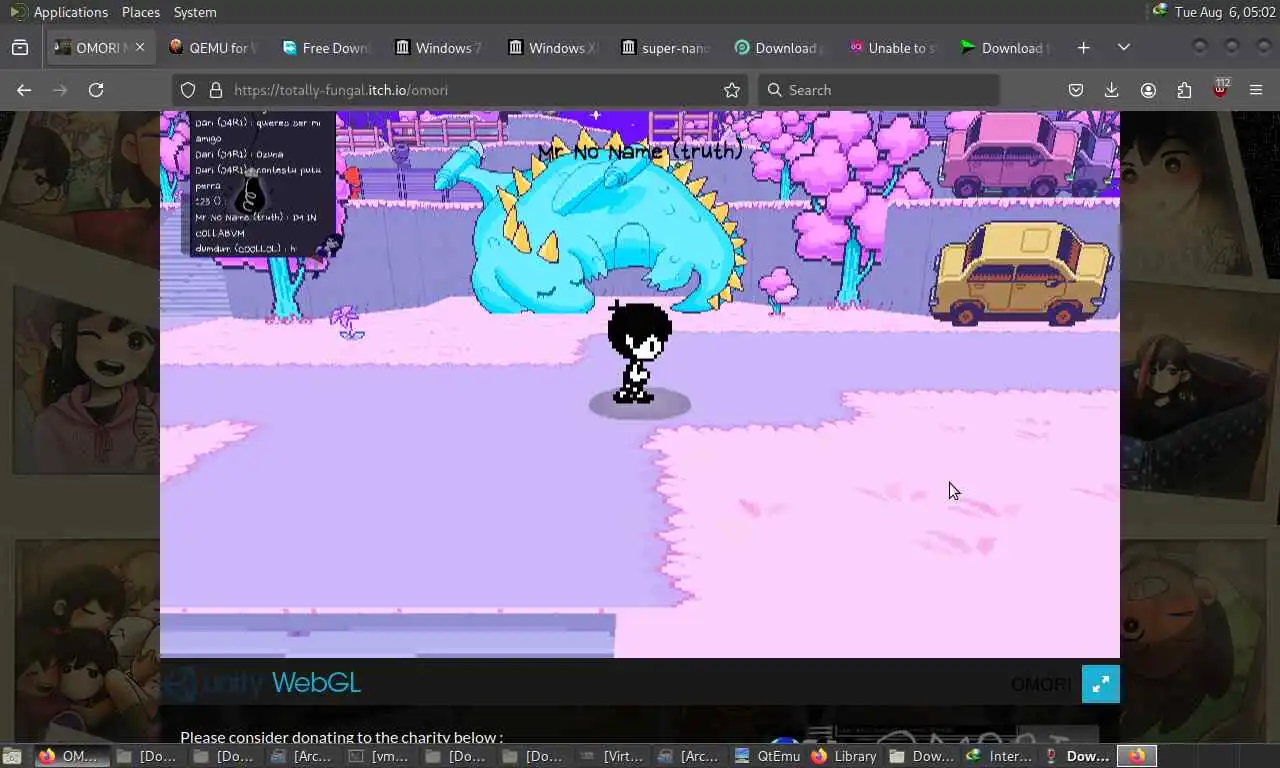Open the bold Dow... taskbar entry
The height and width of the screenshot is (768, 1280).
click(x=1076, y=756)
